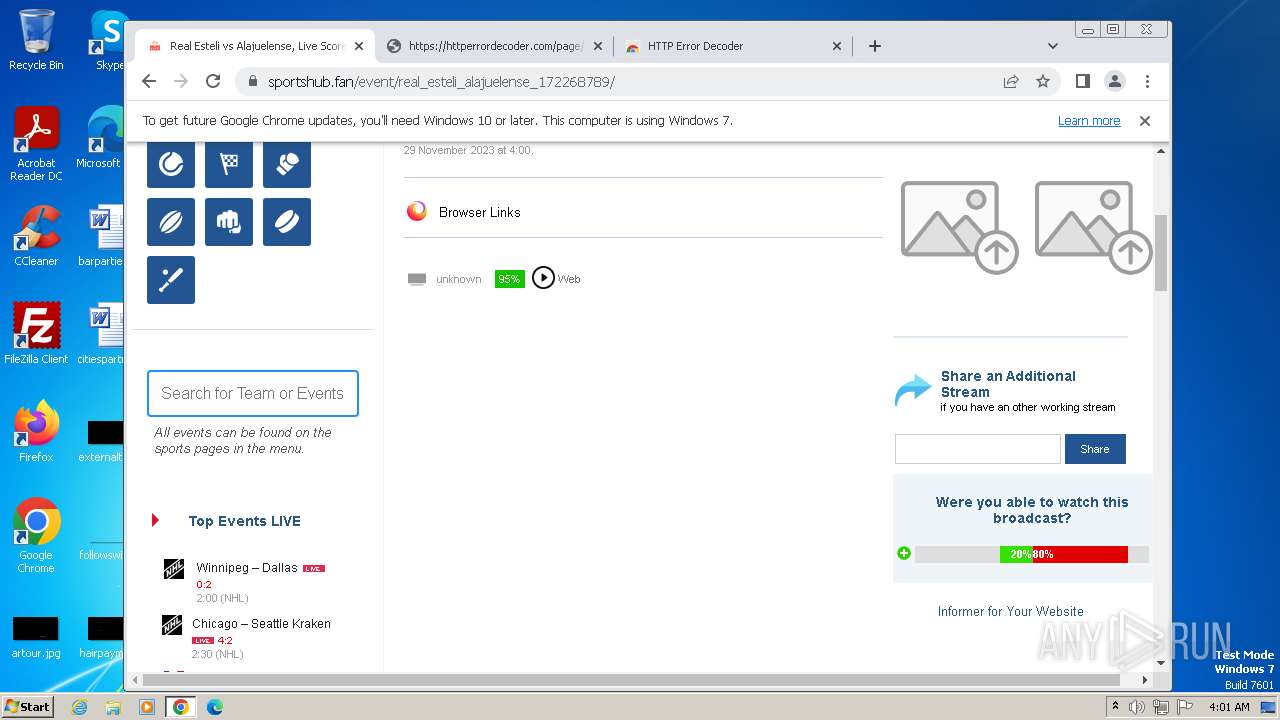This screenshot has width=1280, height=720.
Task: Dismiss the Chrome update notification bar
Action: pyautogui.click(x=1145, y=120)
